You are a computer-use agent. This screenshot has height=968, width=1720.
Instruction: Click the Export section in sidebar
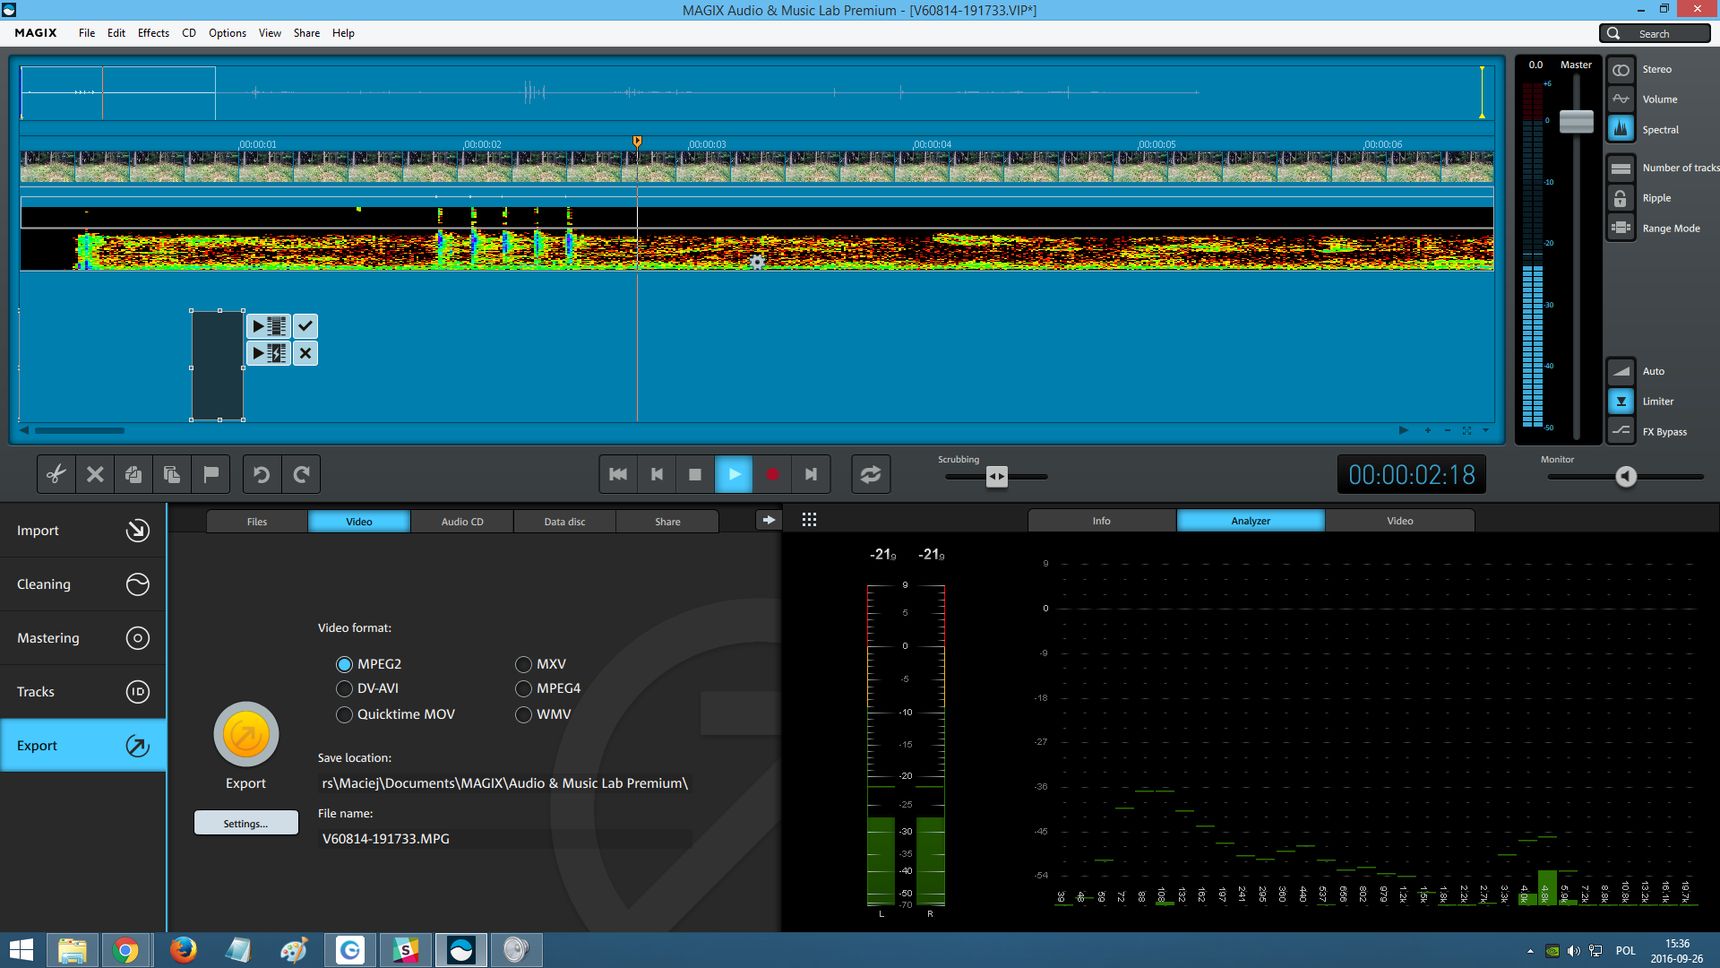coord(83,745)
